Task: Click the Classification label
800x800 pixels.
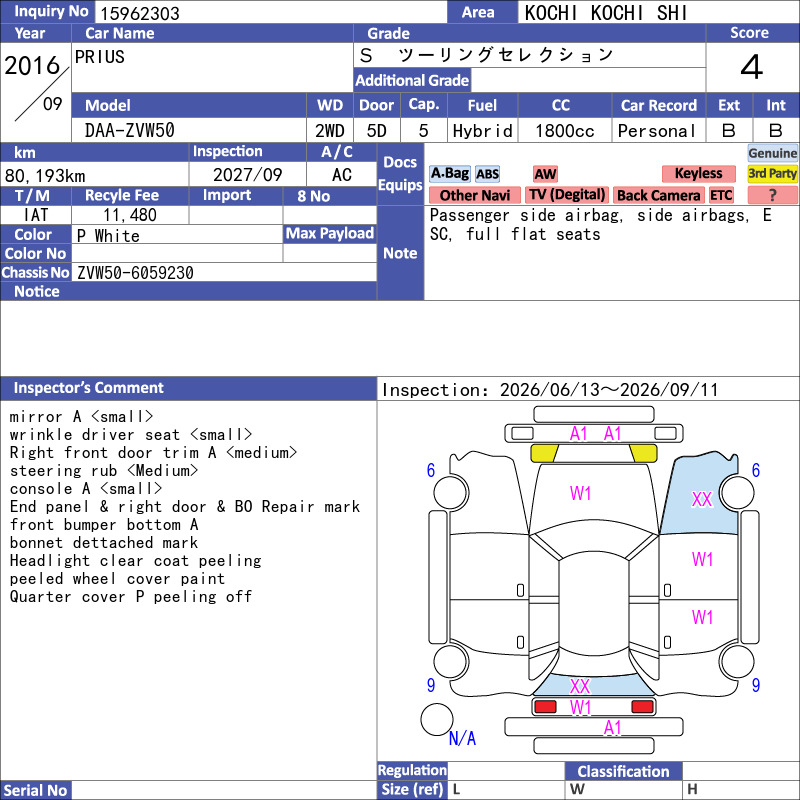Action: pos(623,771)
